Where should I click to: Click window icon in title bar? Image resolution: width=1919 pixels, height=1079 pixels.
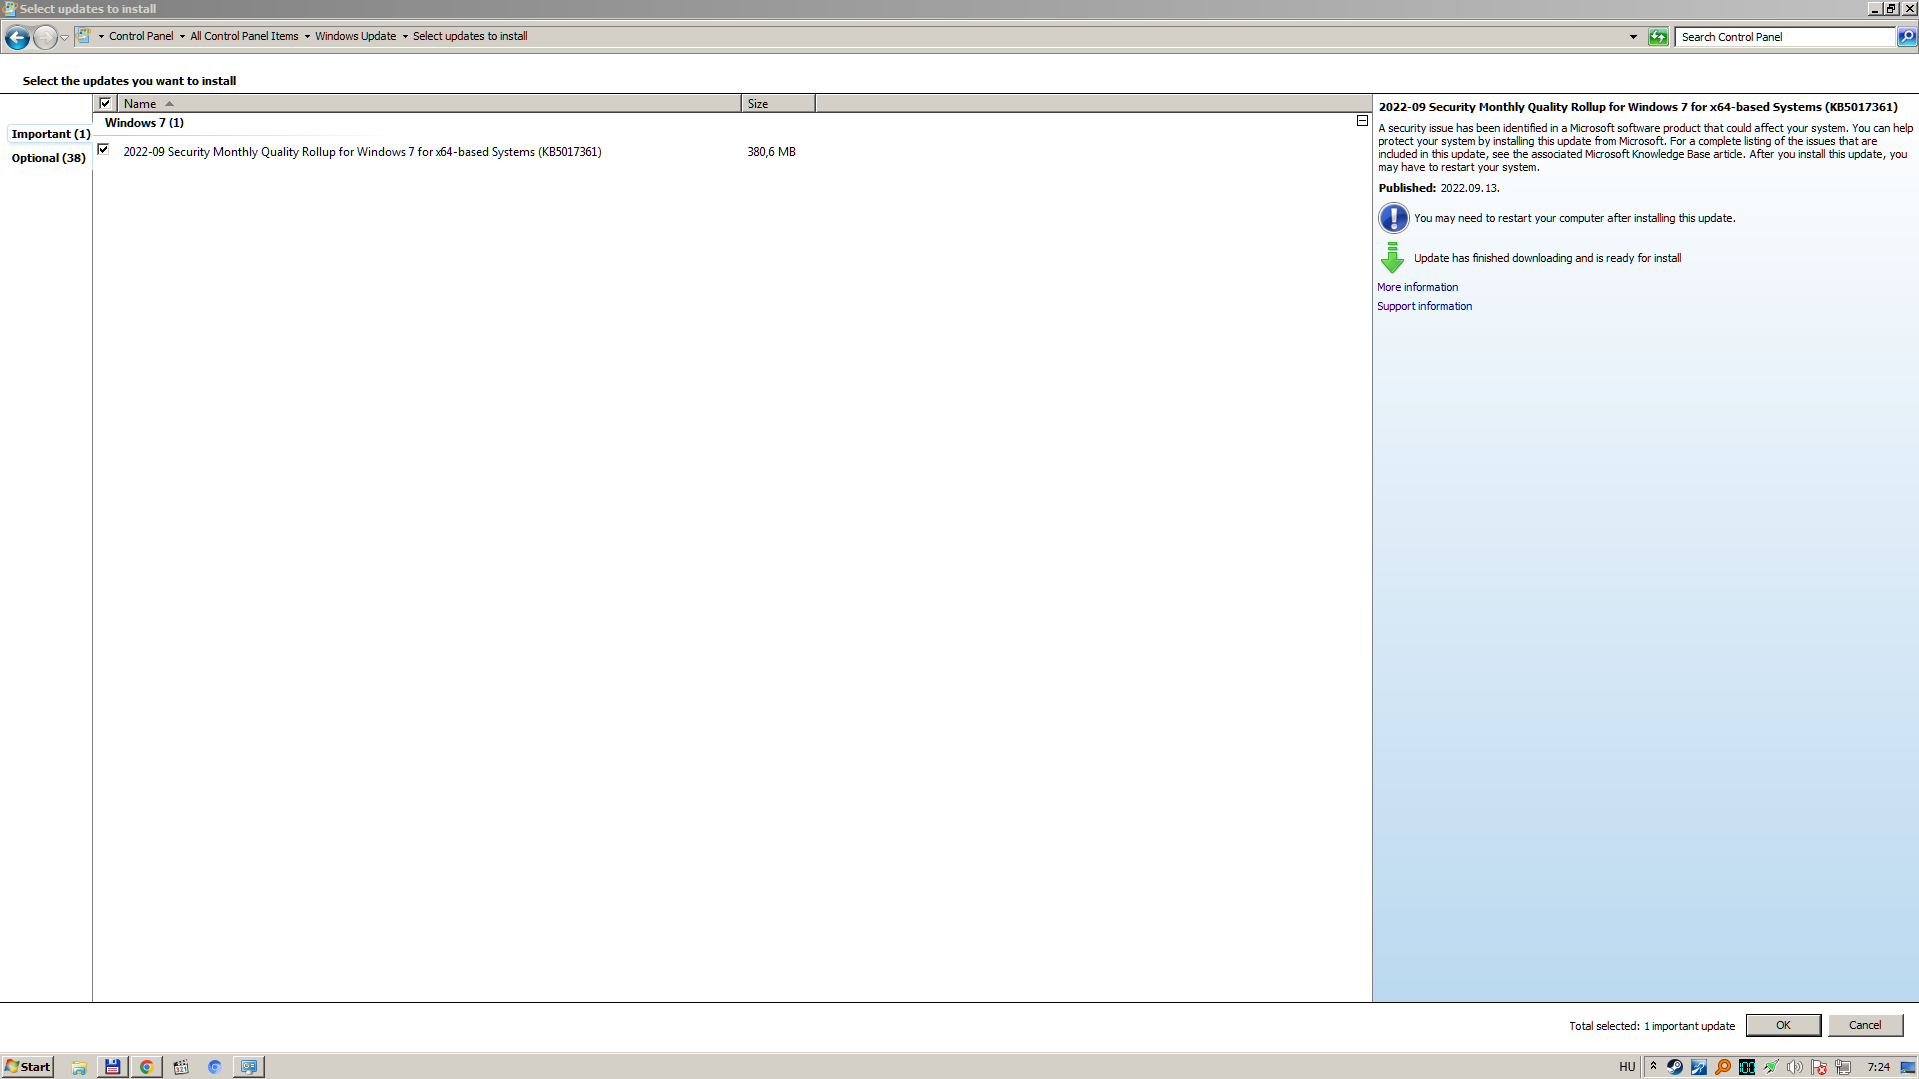click(10, 9)
